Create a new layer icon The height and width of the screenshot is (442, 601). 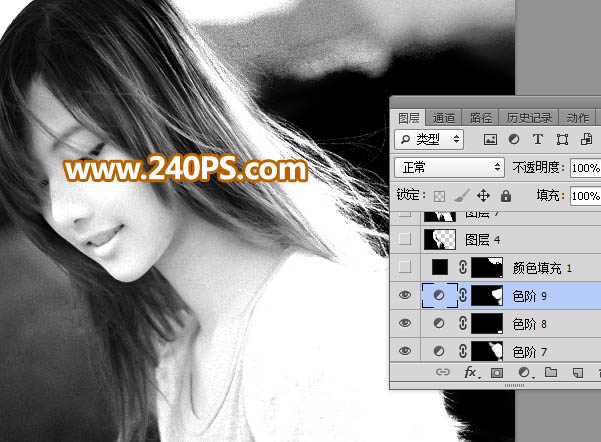tap(578, 372)
